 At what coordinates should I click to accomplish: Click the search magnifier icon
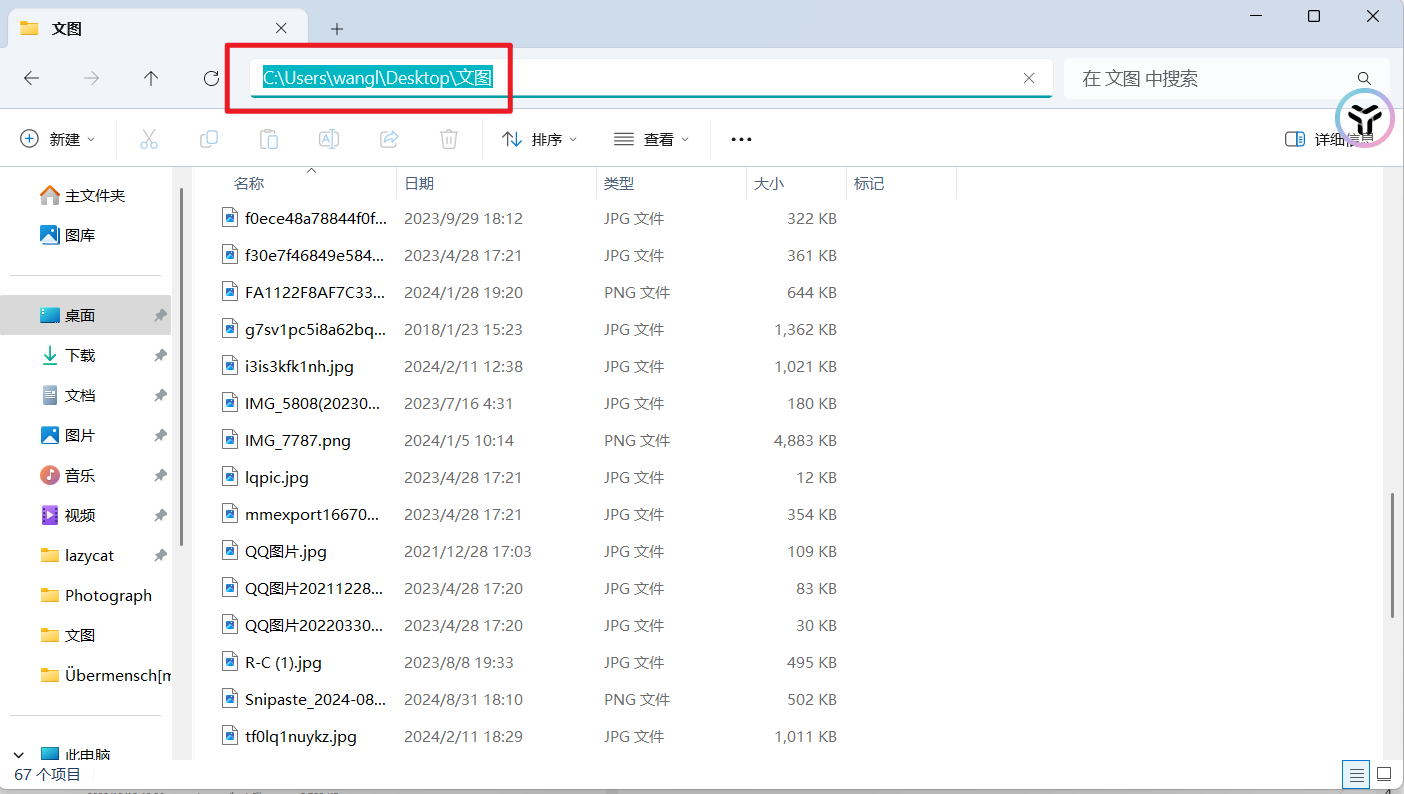point(1364,78)
